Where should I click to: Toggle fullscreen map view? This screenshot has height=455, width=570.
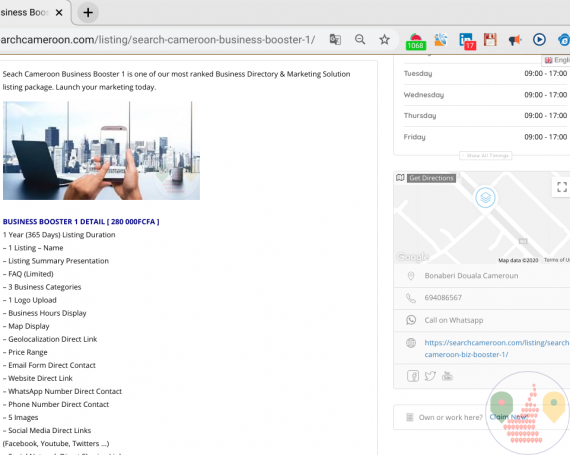pyautogui.click(x=562, y=187)
